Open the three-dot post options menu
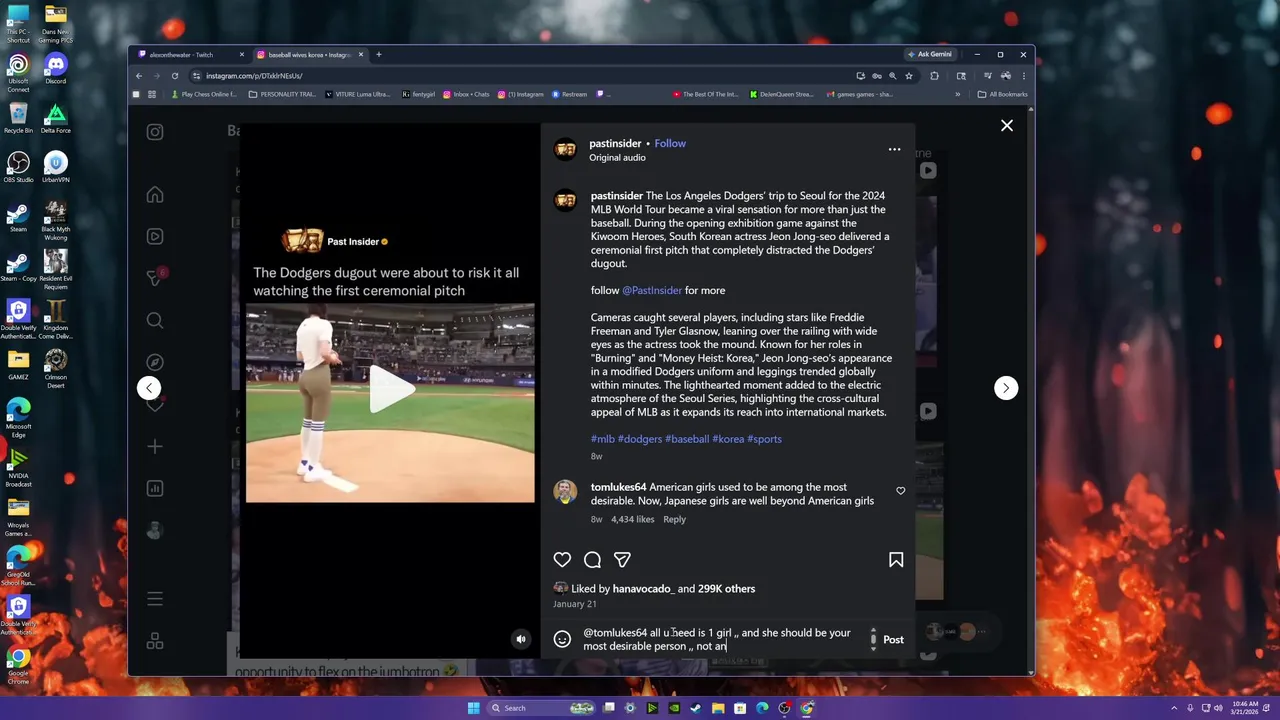 pos(894,149)
